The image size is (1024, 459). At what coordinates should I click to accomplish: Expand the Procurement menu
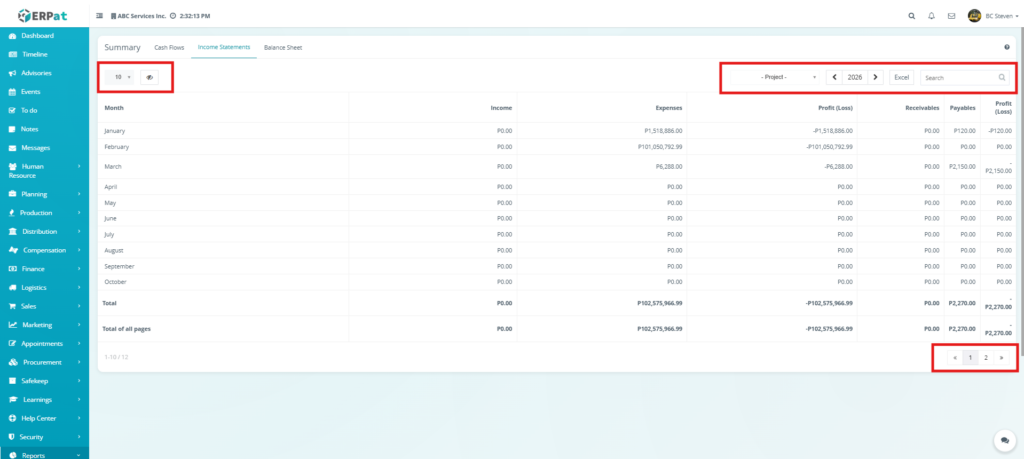pos(44,362)
